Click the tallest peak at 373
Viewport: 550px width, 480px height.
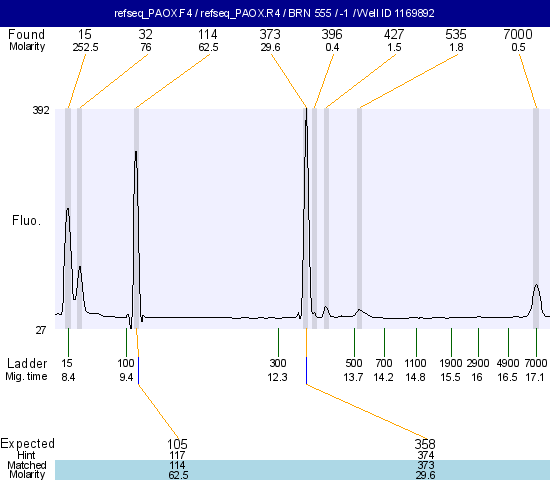click(306, 116)
